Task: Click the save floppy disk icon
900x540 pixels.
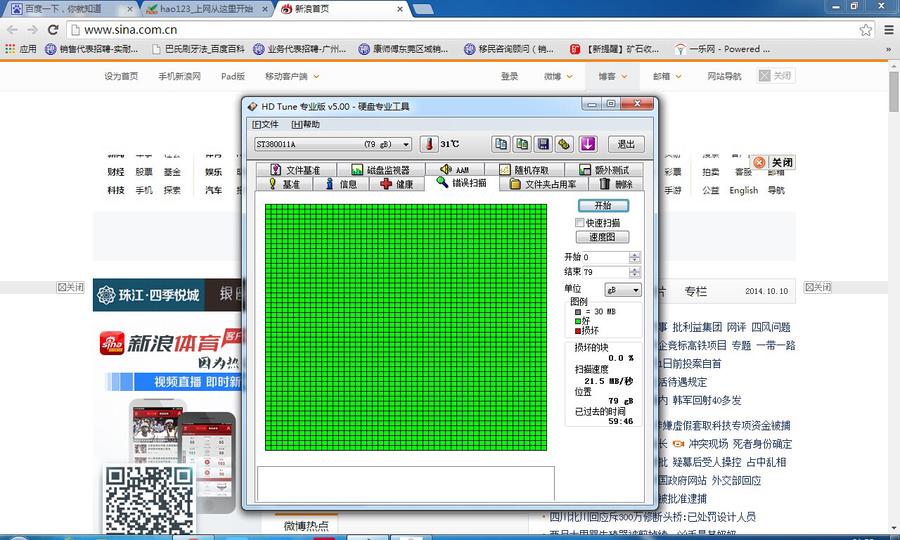Action: coord(544,144)
